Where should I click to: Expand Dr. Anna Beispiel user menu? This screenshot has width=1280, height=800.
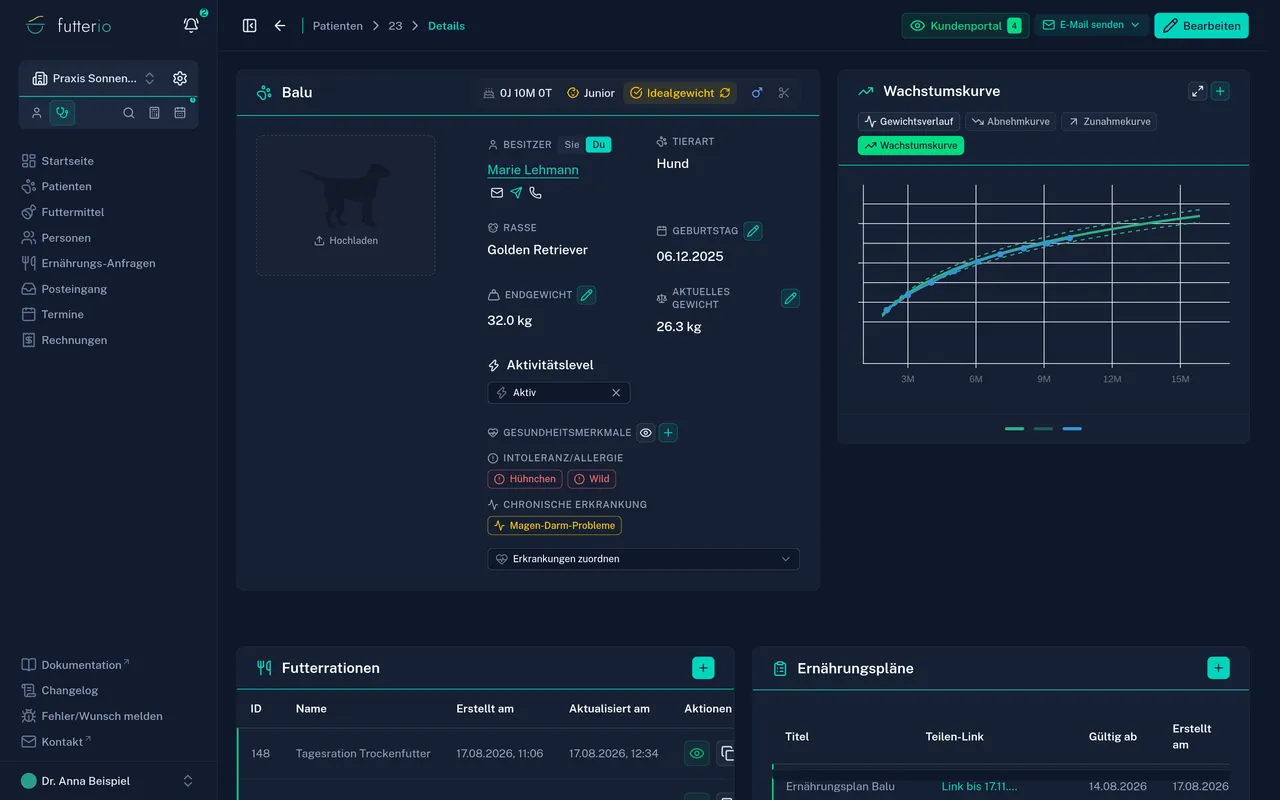click(108, 781)
